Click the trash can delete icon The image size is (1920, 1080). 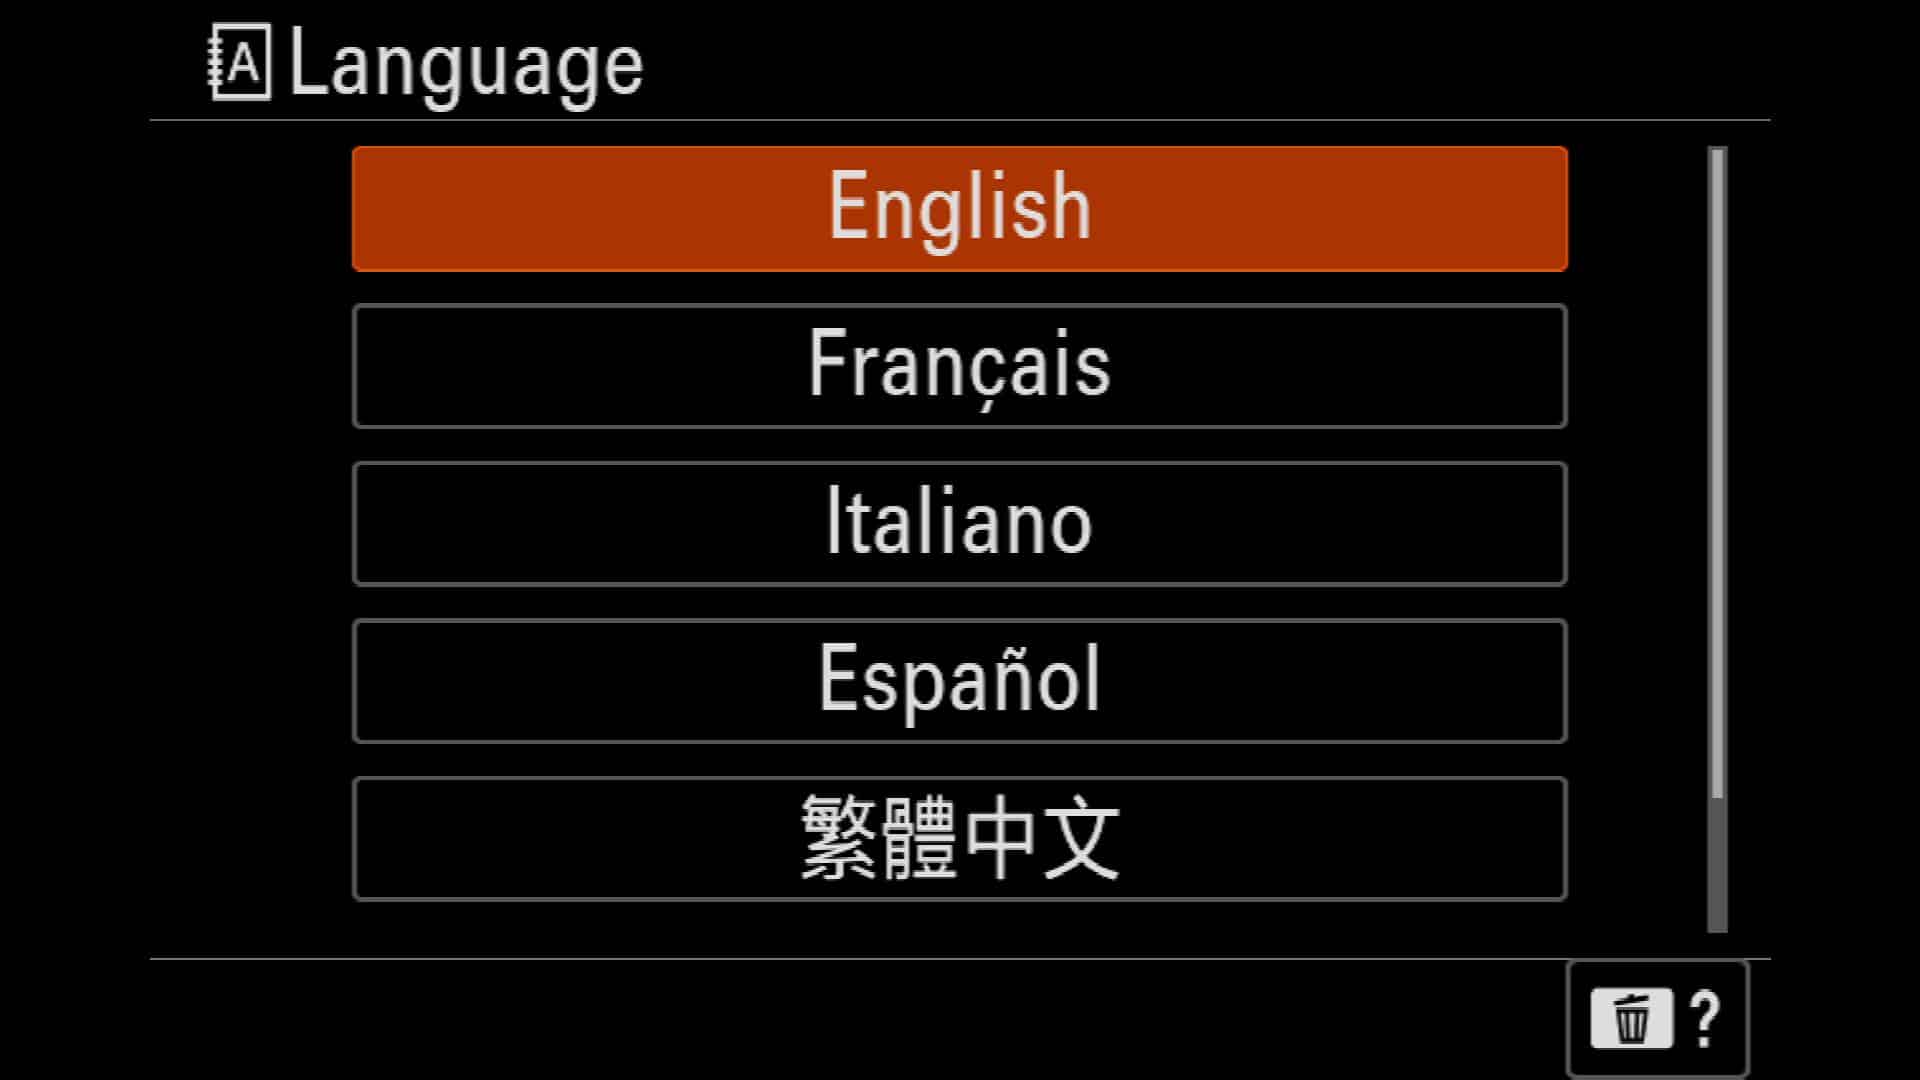coord(1632,1019)
